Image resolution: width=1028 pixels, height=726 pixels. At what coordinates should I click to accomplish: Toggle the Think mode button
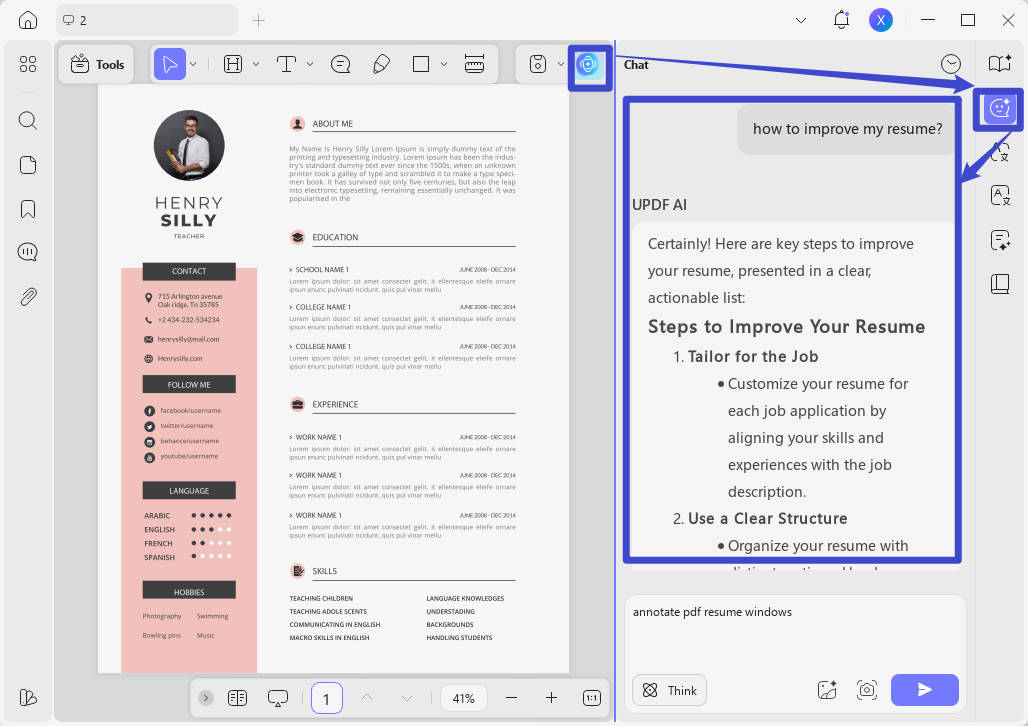(669, 690)
